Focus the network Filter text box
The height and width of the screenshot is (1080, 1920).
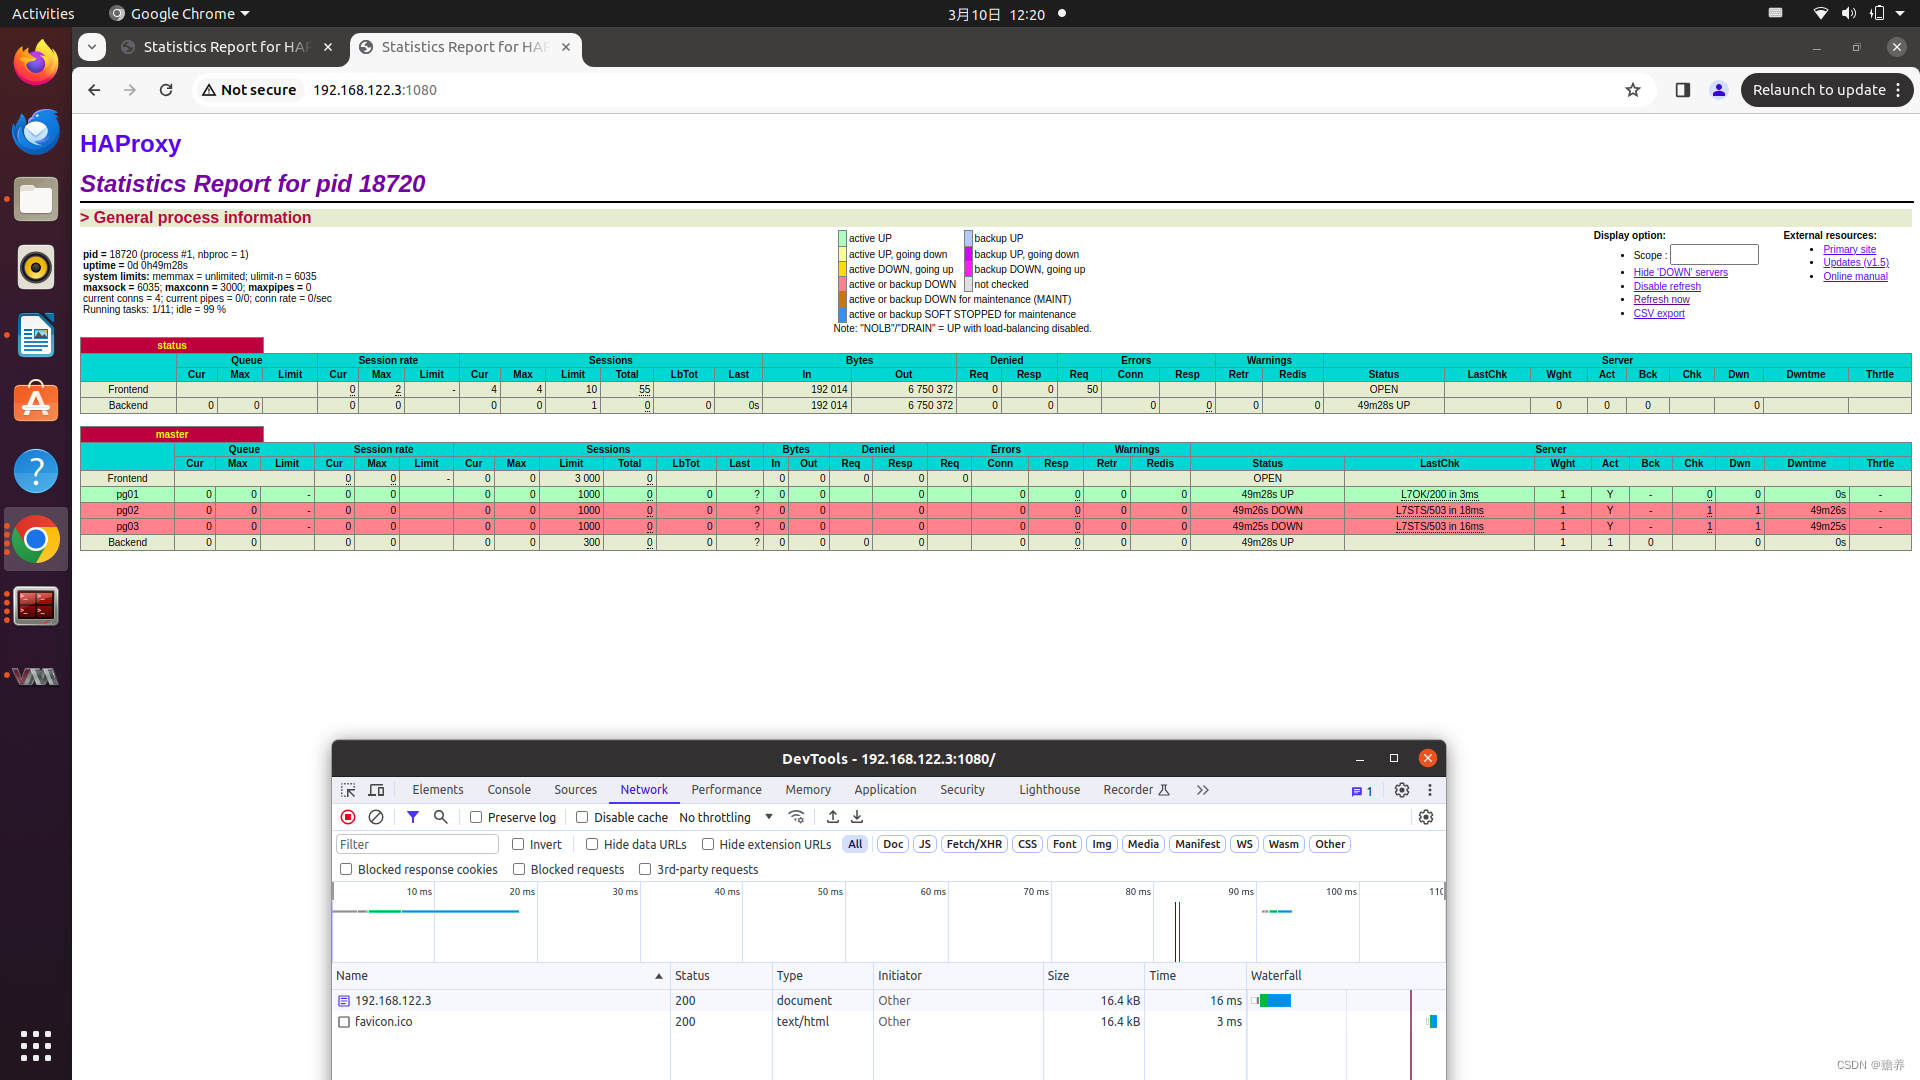coord(417,844)
